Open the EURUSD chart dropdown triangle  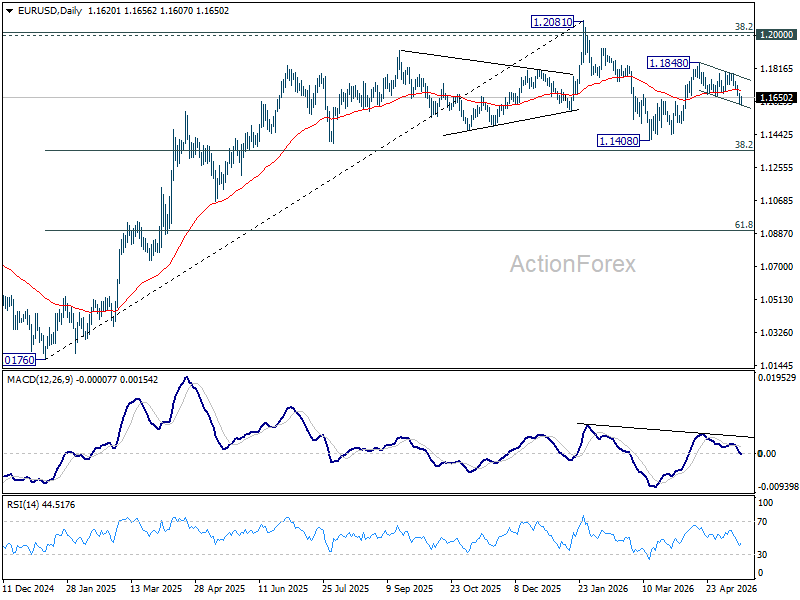(x=9, y=11)
